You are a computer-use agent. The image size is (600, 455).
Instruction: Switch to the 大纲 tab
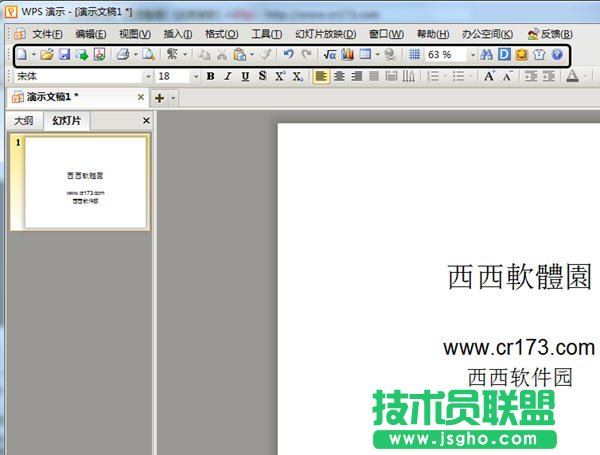click(x=24, y=121)
